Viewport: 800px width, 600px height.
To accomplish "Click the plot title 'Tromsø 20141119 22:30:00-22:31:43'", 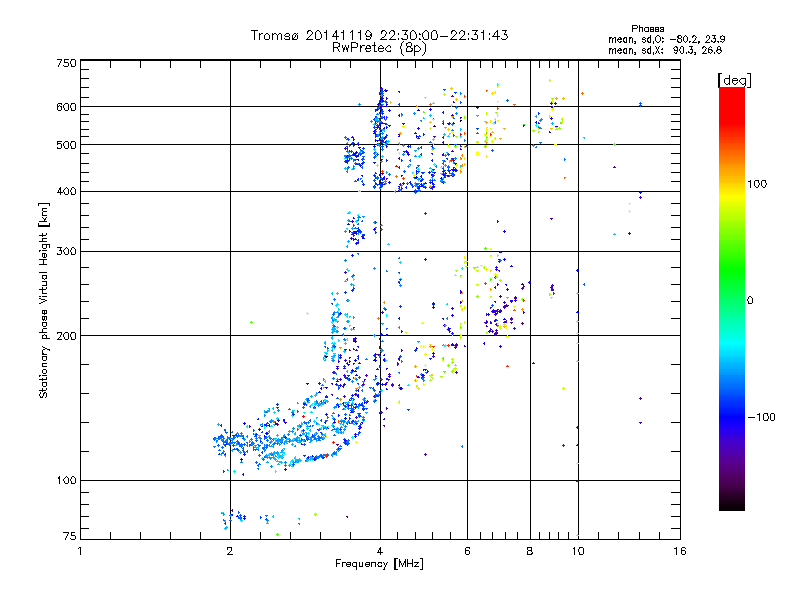I will coord(379,35).
